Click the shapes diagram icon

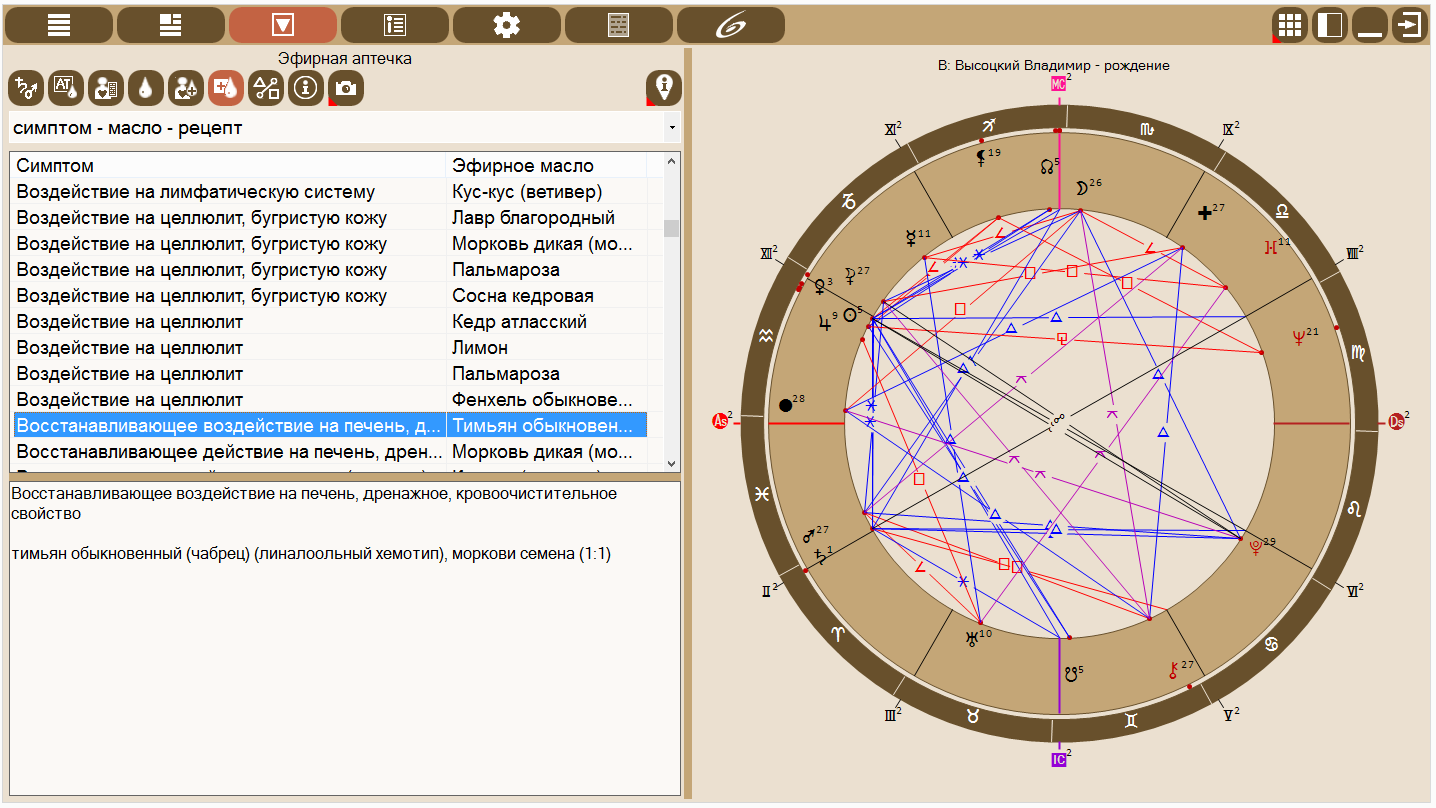click(266, 88)
